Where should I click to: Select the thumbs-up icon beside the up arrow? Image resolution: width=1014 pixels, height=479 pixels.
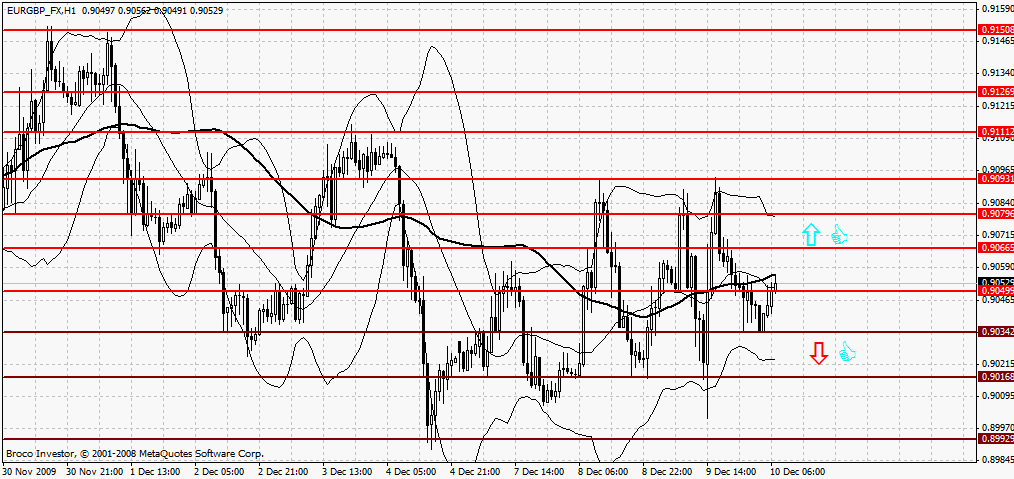point(839,234)
